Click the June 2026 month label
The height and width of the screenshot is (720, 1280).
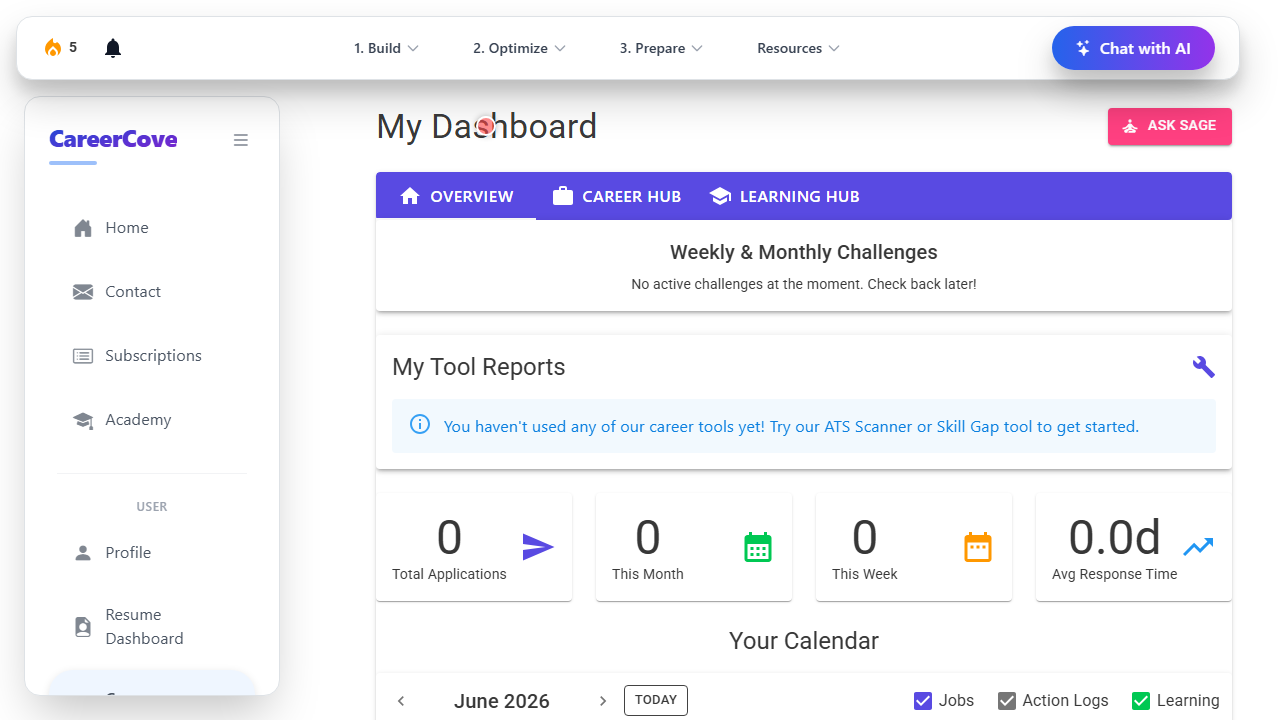tap(502, 701)
